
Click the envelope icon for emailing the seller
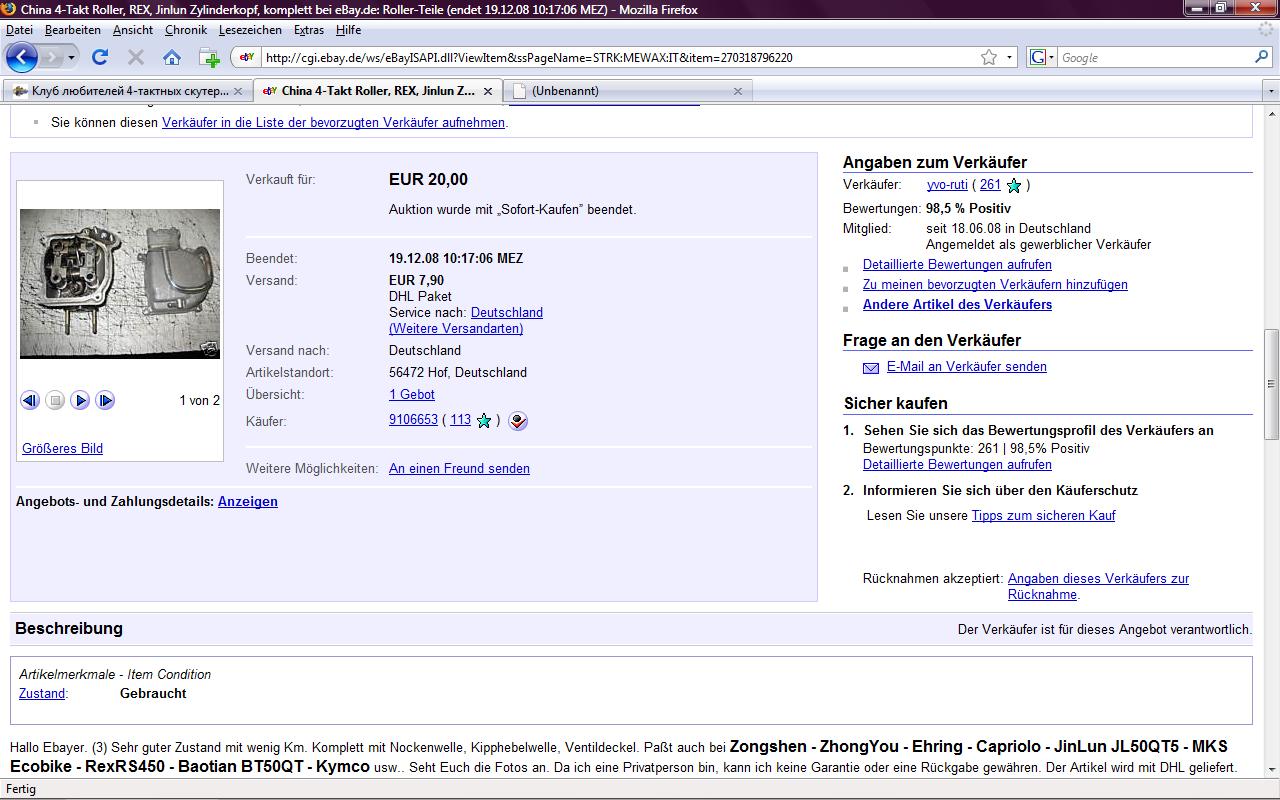(x=871, y=368)
